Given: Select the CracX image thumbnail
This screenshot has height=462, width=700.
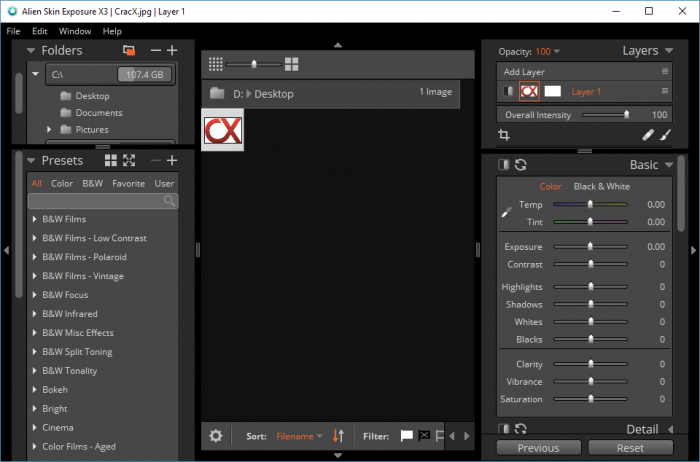Looking at the screenshot, I should tap(222, 130).
